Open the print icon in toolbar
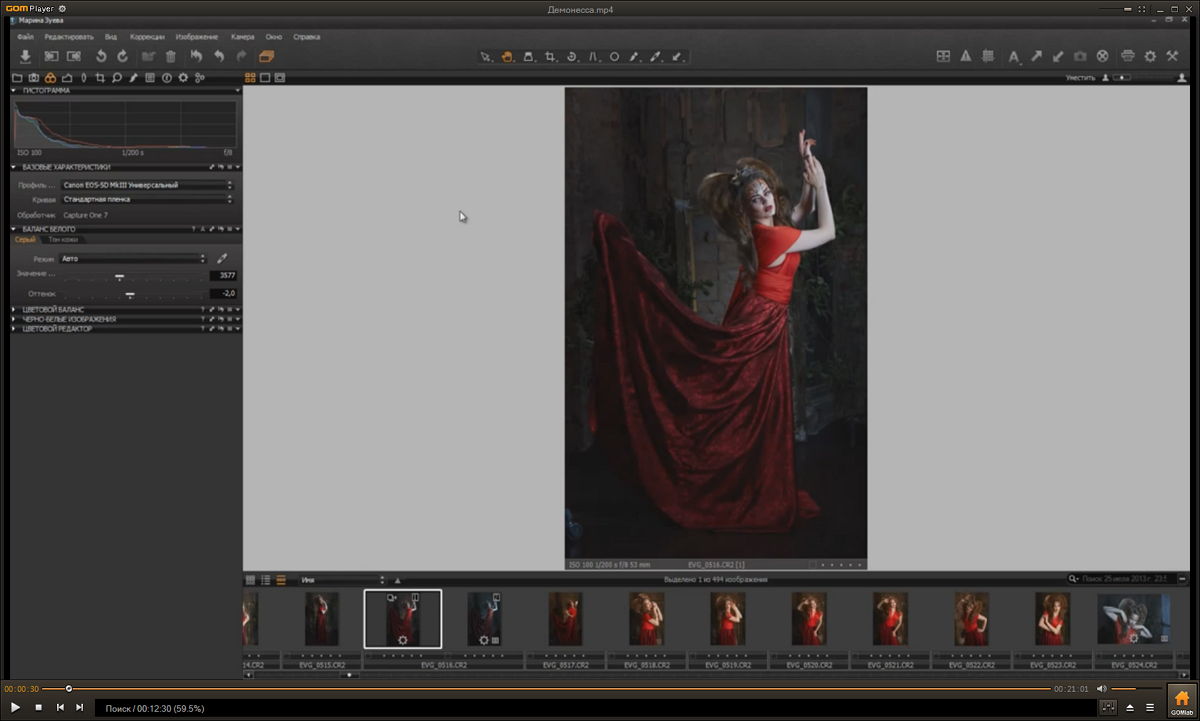This screenshot has height=721, width=1200. point(1128,57)
